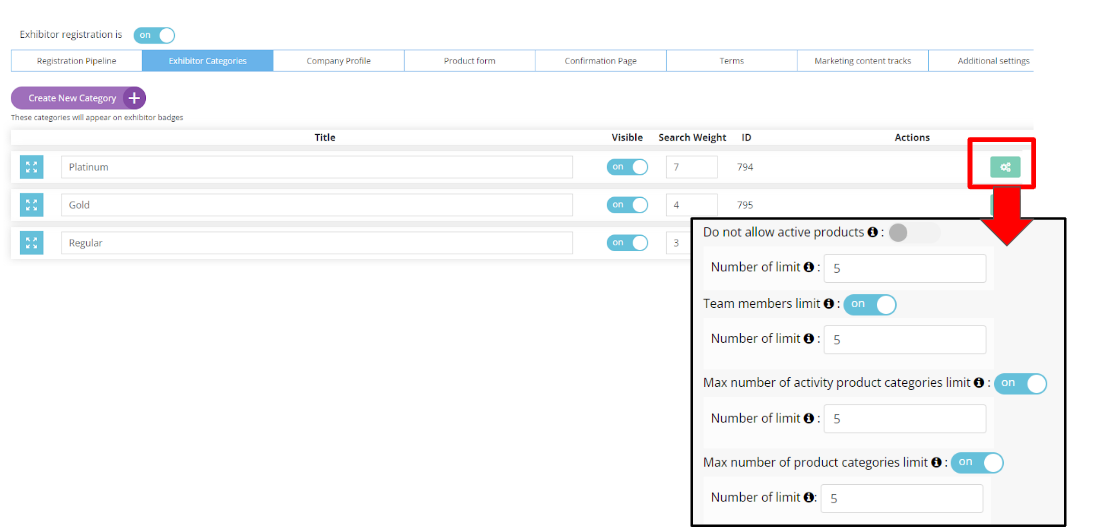1105x531 pixels.
Task: Click info icon of Number of limit under active products
Action: coord(809,267)
